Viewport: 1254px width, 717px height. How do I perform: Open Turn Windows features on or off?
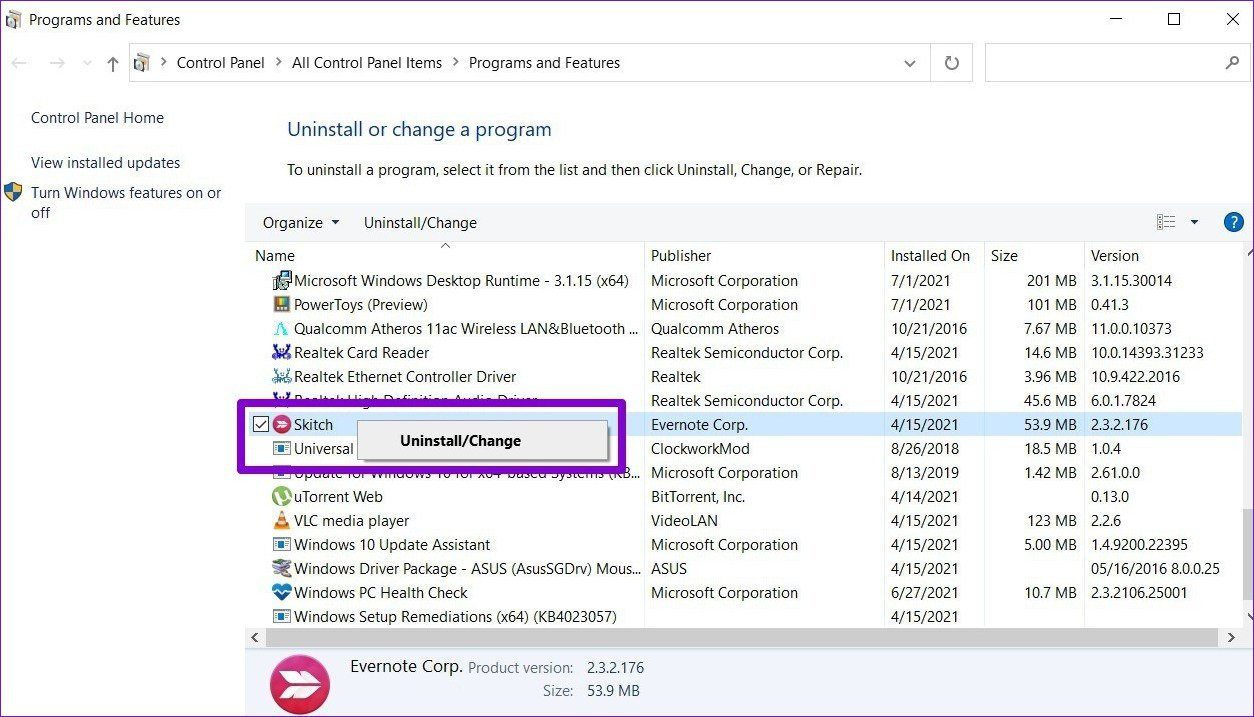[x=126, y=203]
